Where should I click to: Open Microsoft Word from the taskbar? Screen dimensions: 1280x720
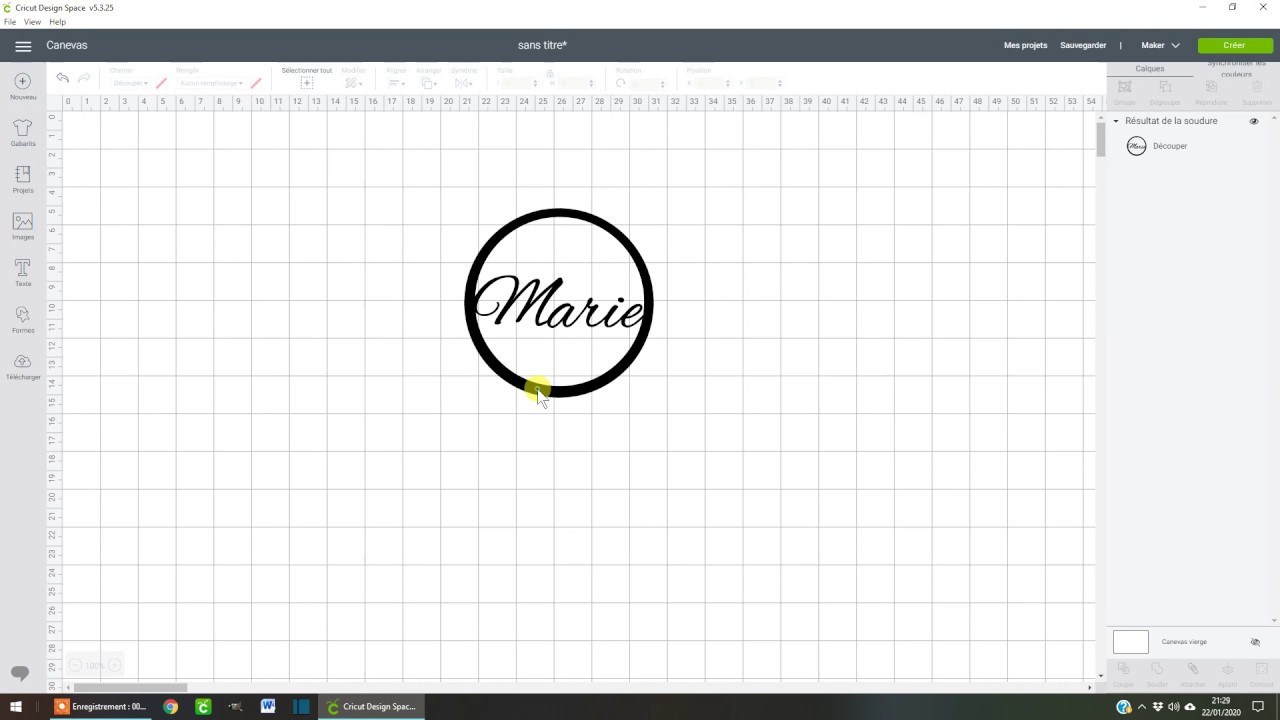268,706
